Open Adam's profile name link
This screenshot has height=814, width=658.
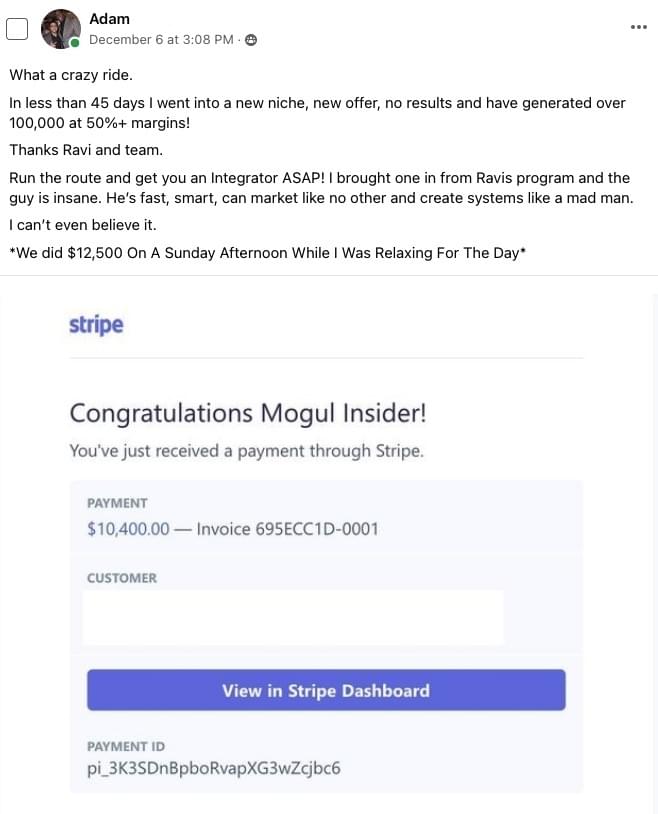(x=109, y=19)
